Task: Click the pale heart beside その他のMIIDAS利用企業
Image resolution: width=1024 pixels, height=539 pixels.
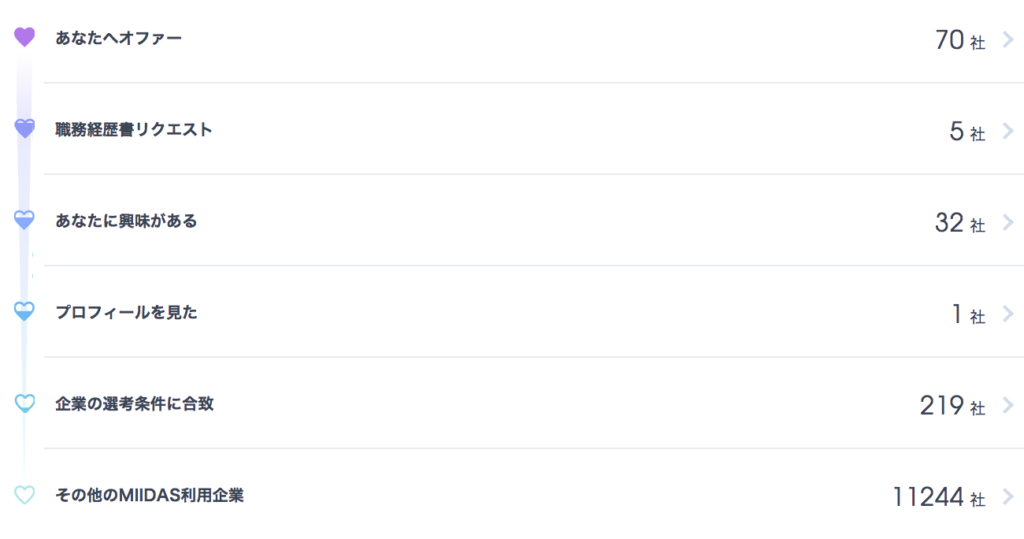Action: [25, 495]
